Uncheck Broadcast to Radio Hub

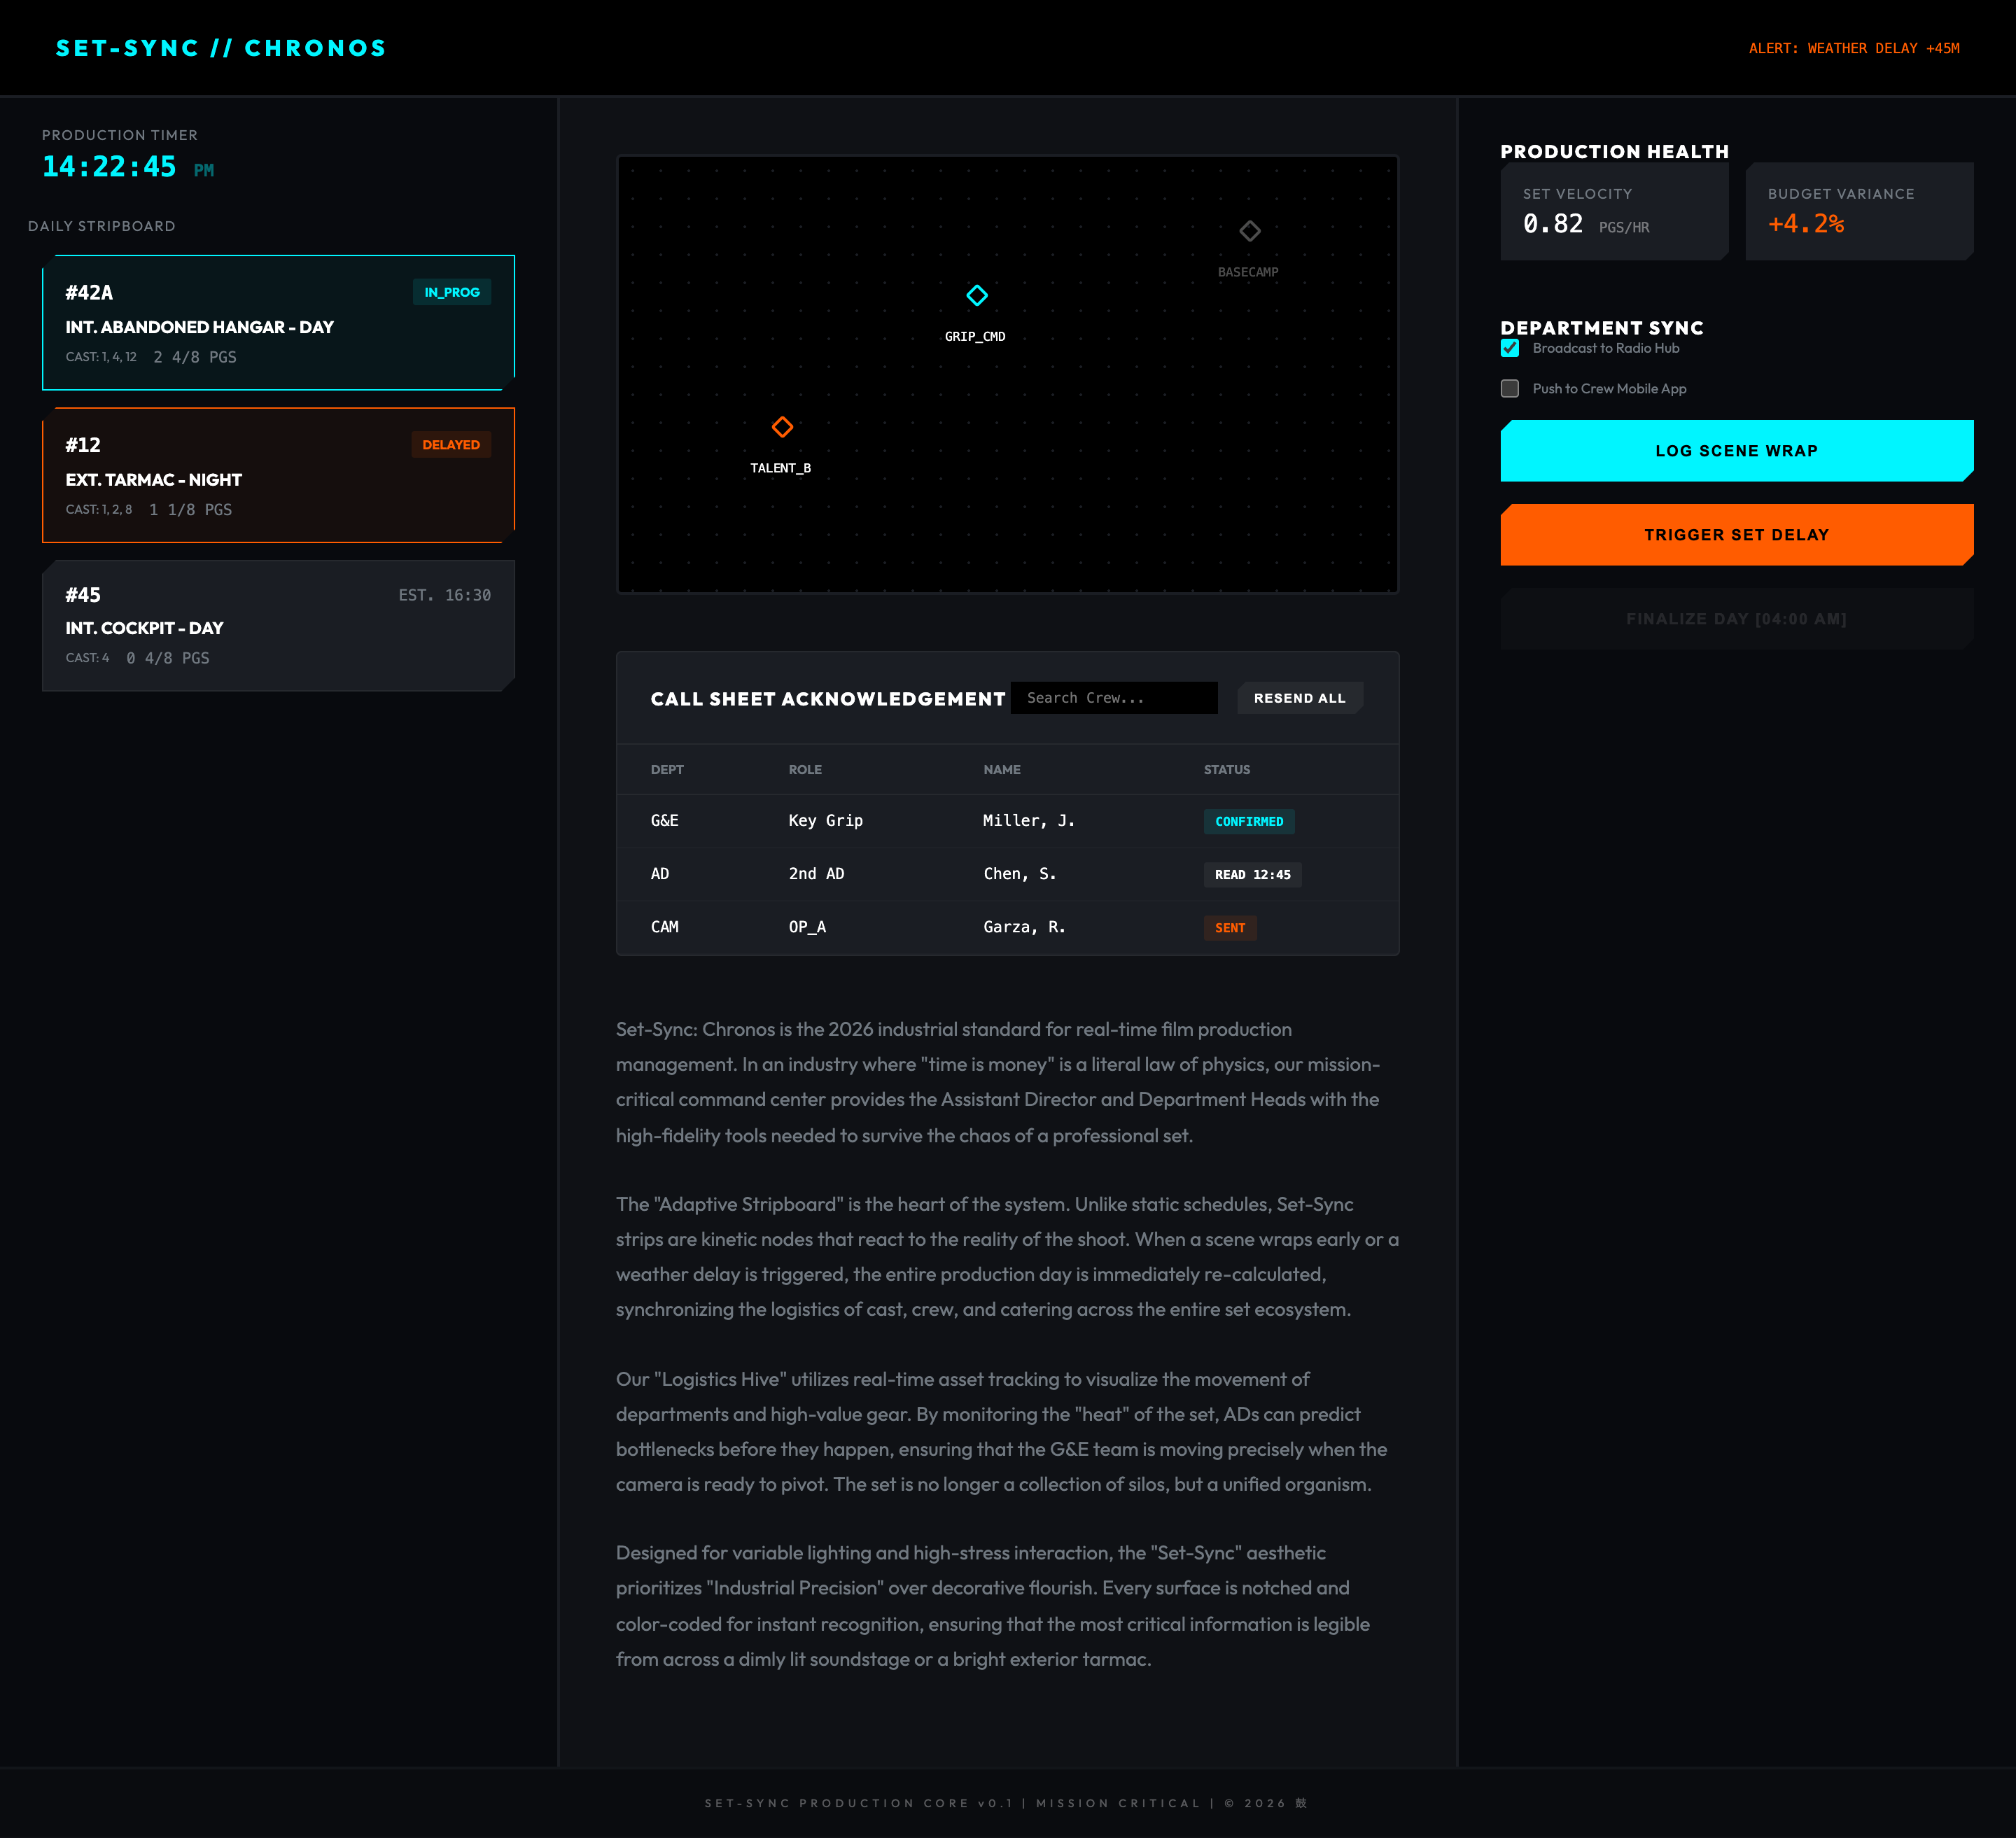[1509, 348]
